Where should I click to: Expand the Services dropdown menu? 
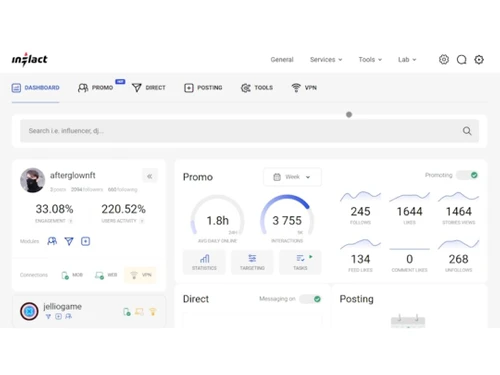click(x=326, y=60)
